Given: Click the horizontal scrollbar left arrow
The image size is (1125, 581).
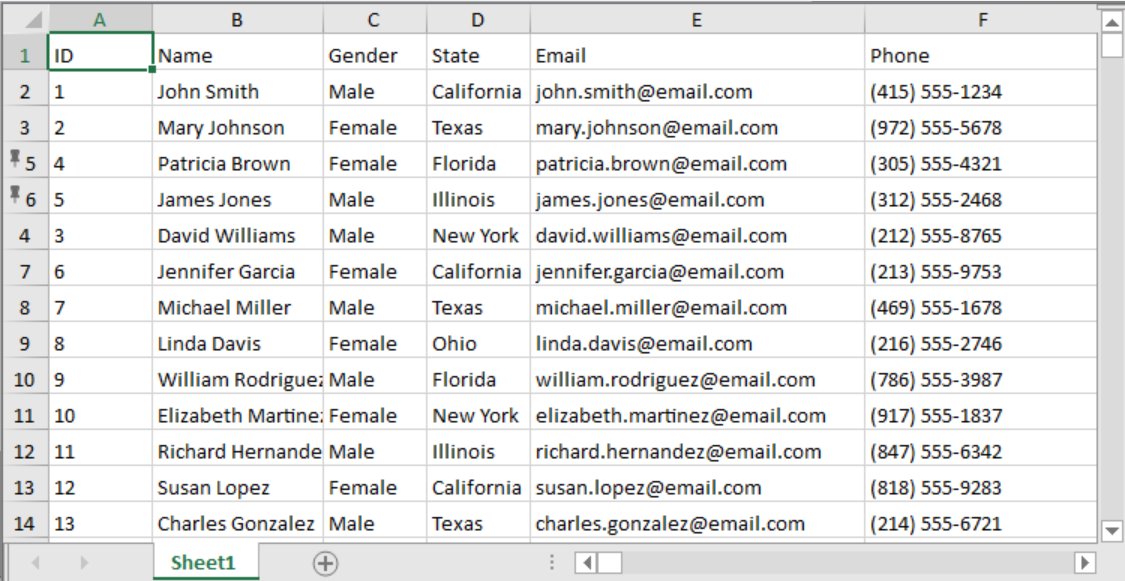Looking at the screenshot, I should tap(588, 564).
